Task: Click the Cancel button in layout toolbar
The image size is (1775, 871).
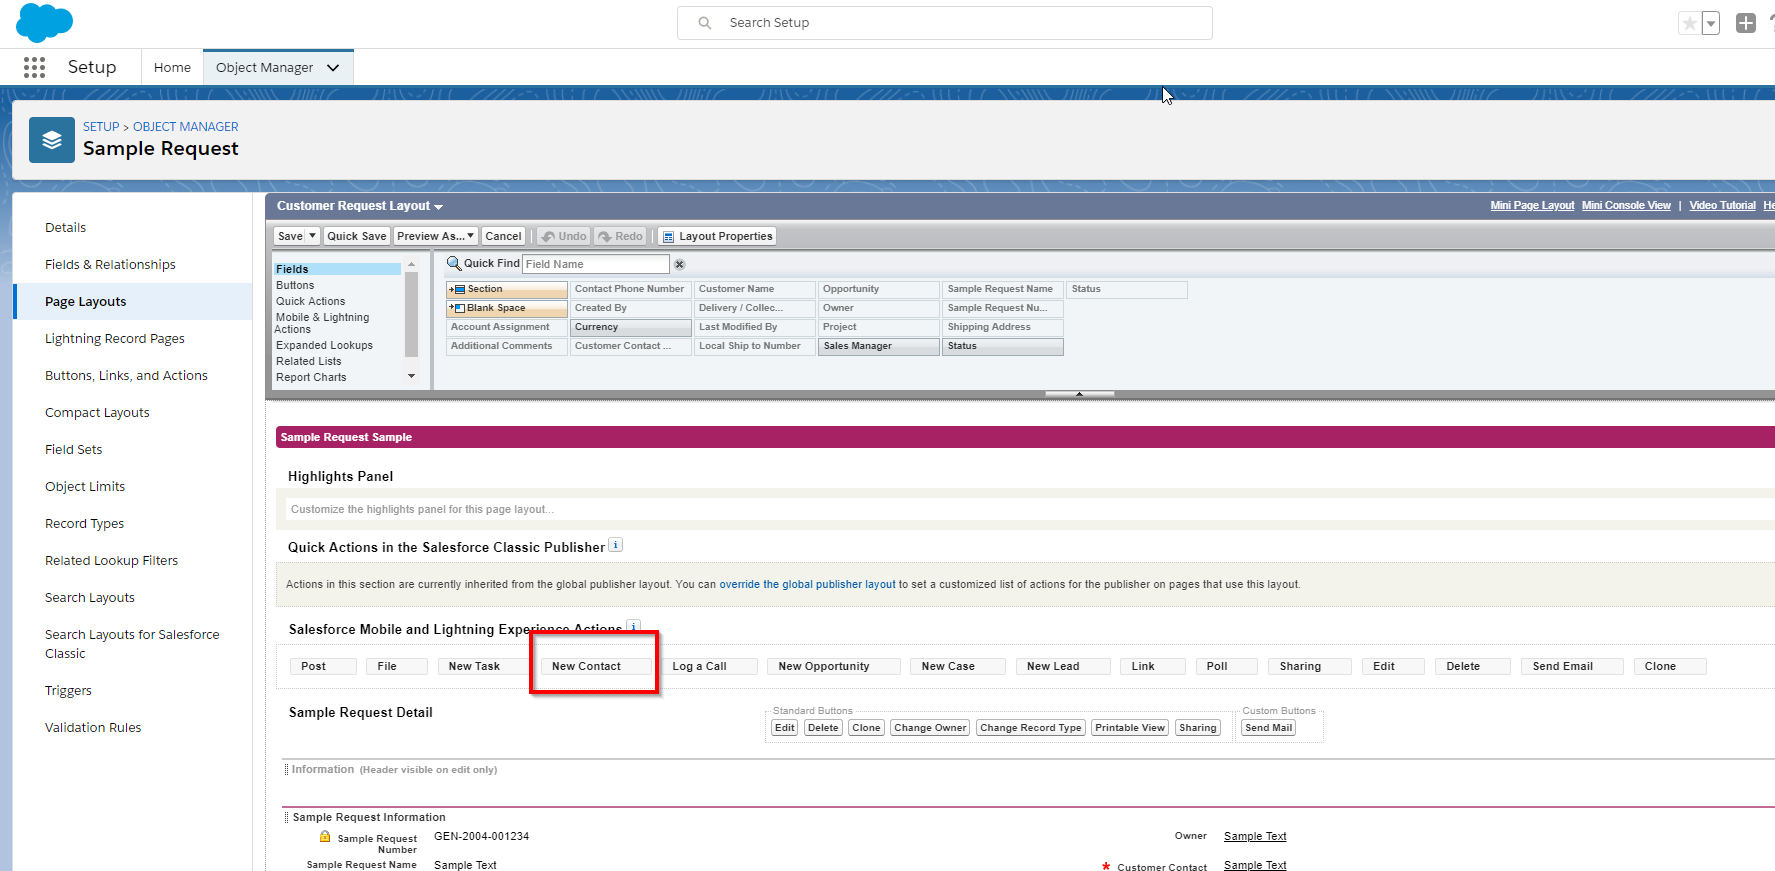Action: pyautogui.click(x=504, y=236)
